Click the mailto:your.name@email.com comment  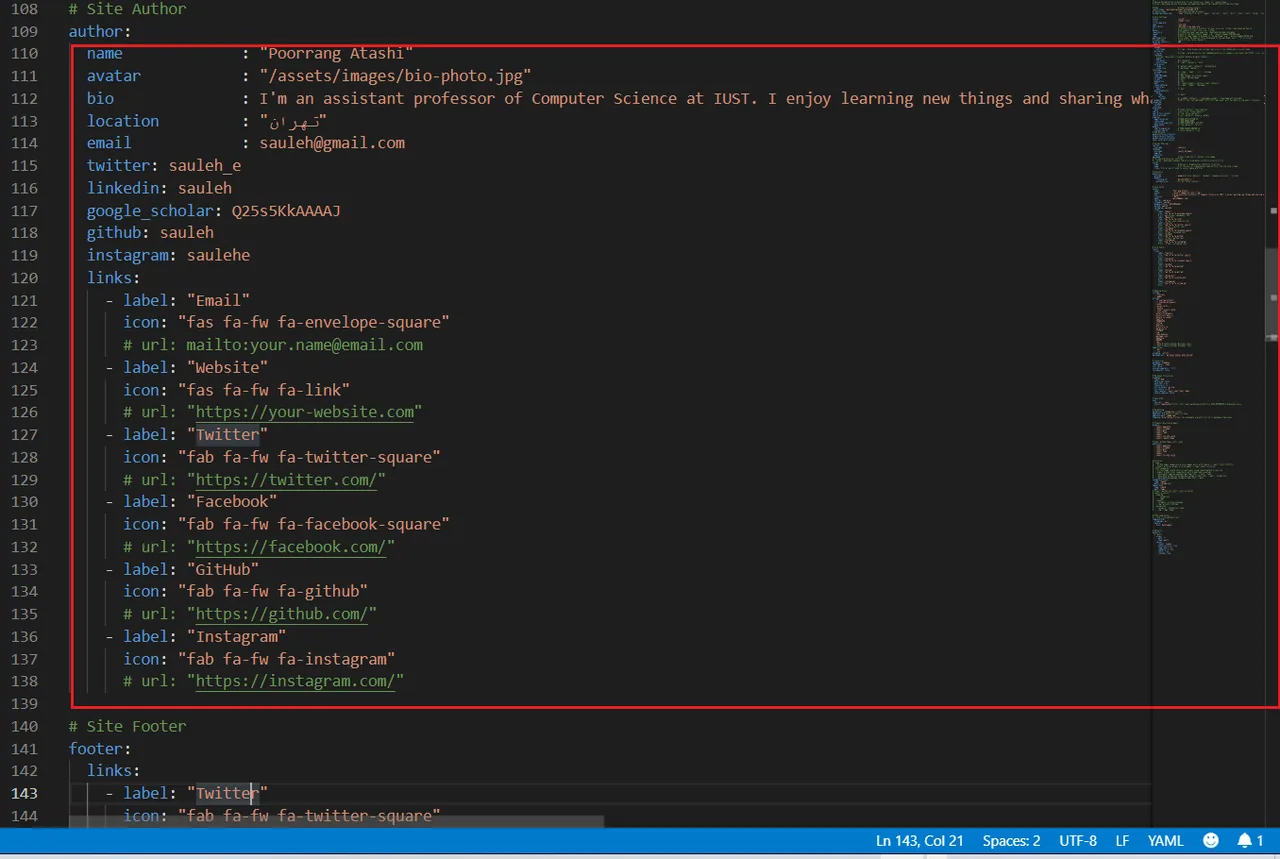pyautogui.click(x=304, y=345)
